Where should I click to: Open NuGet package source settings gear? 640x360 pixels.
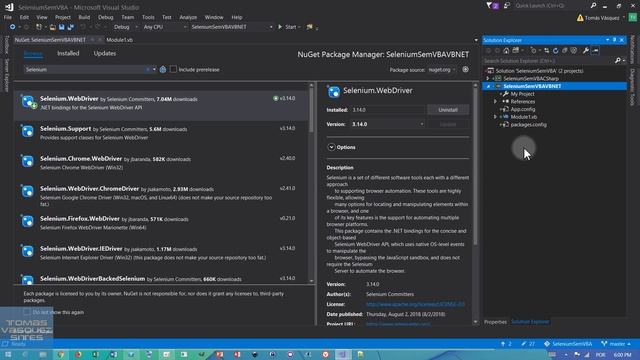click(465, 69)
